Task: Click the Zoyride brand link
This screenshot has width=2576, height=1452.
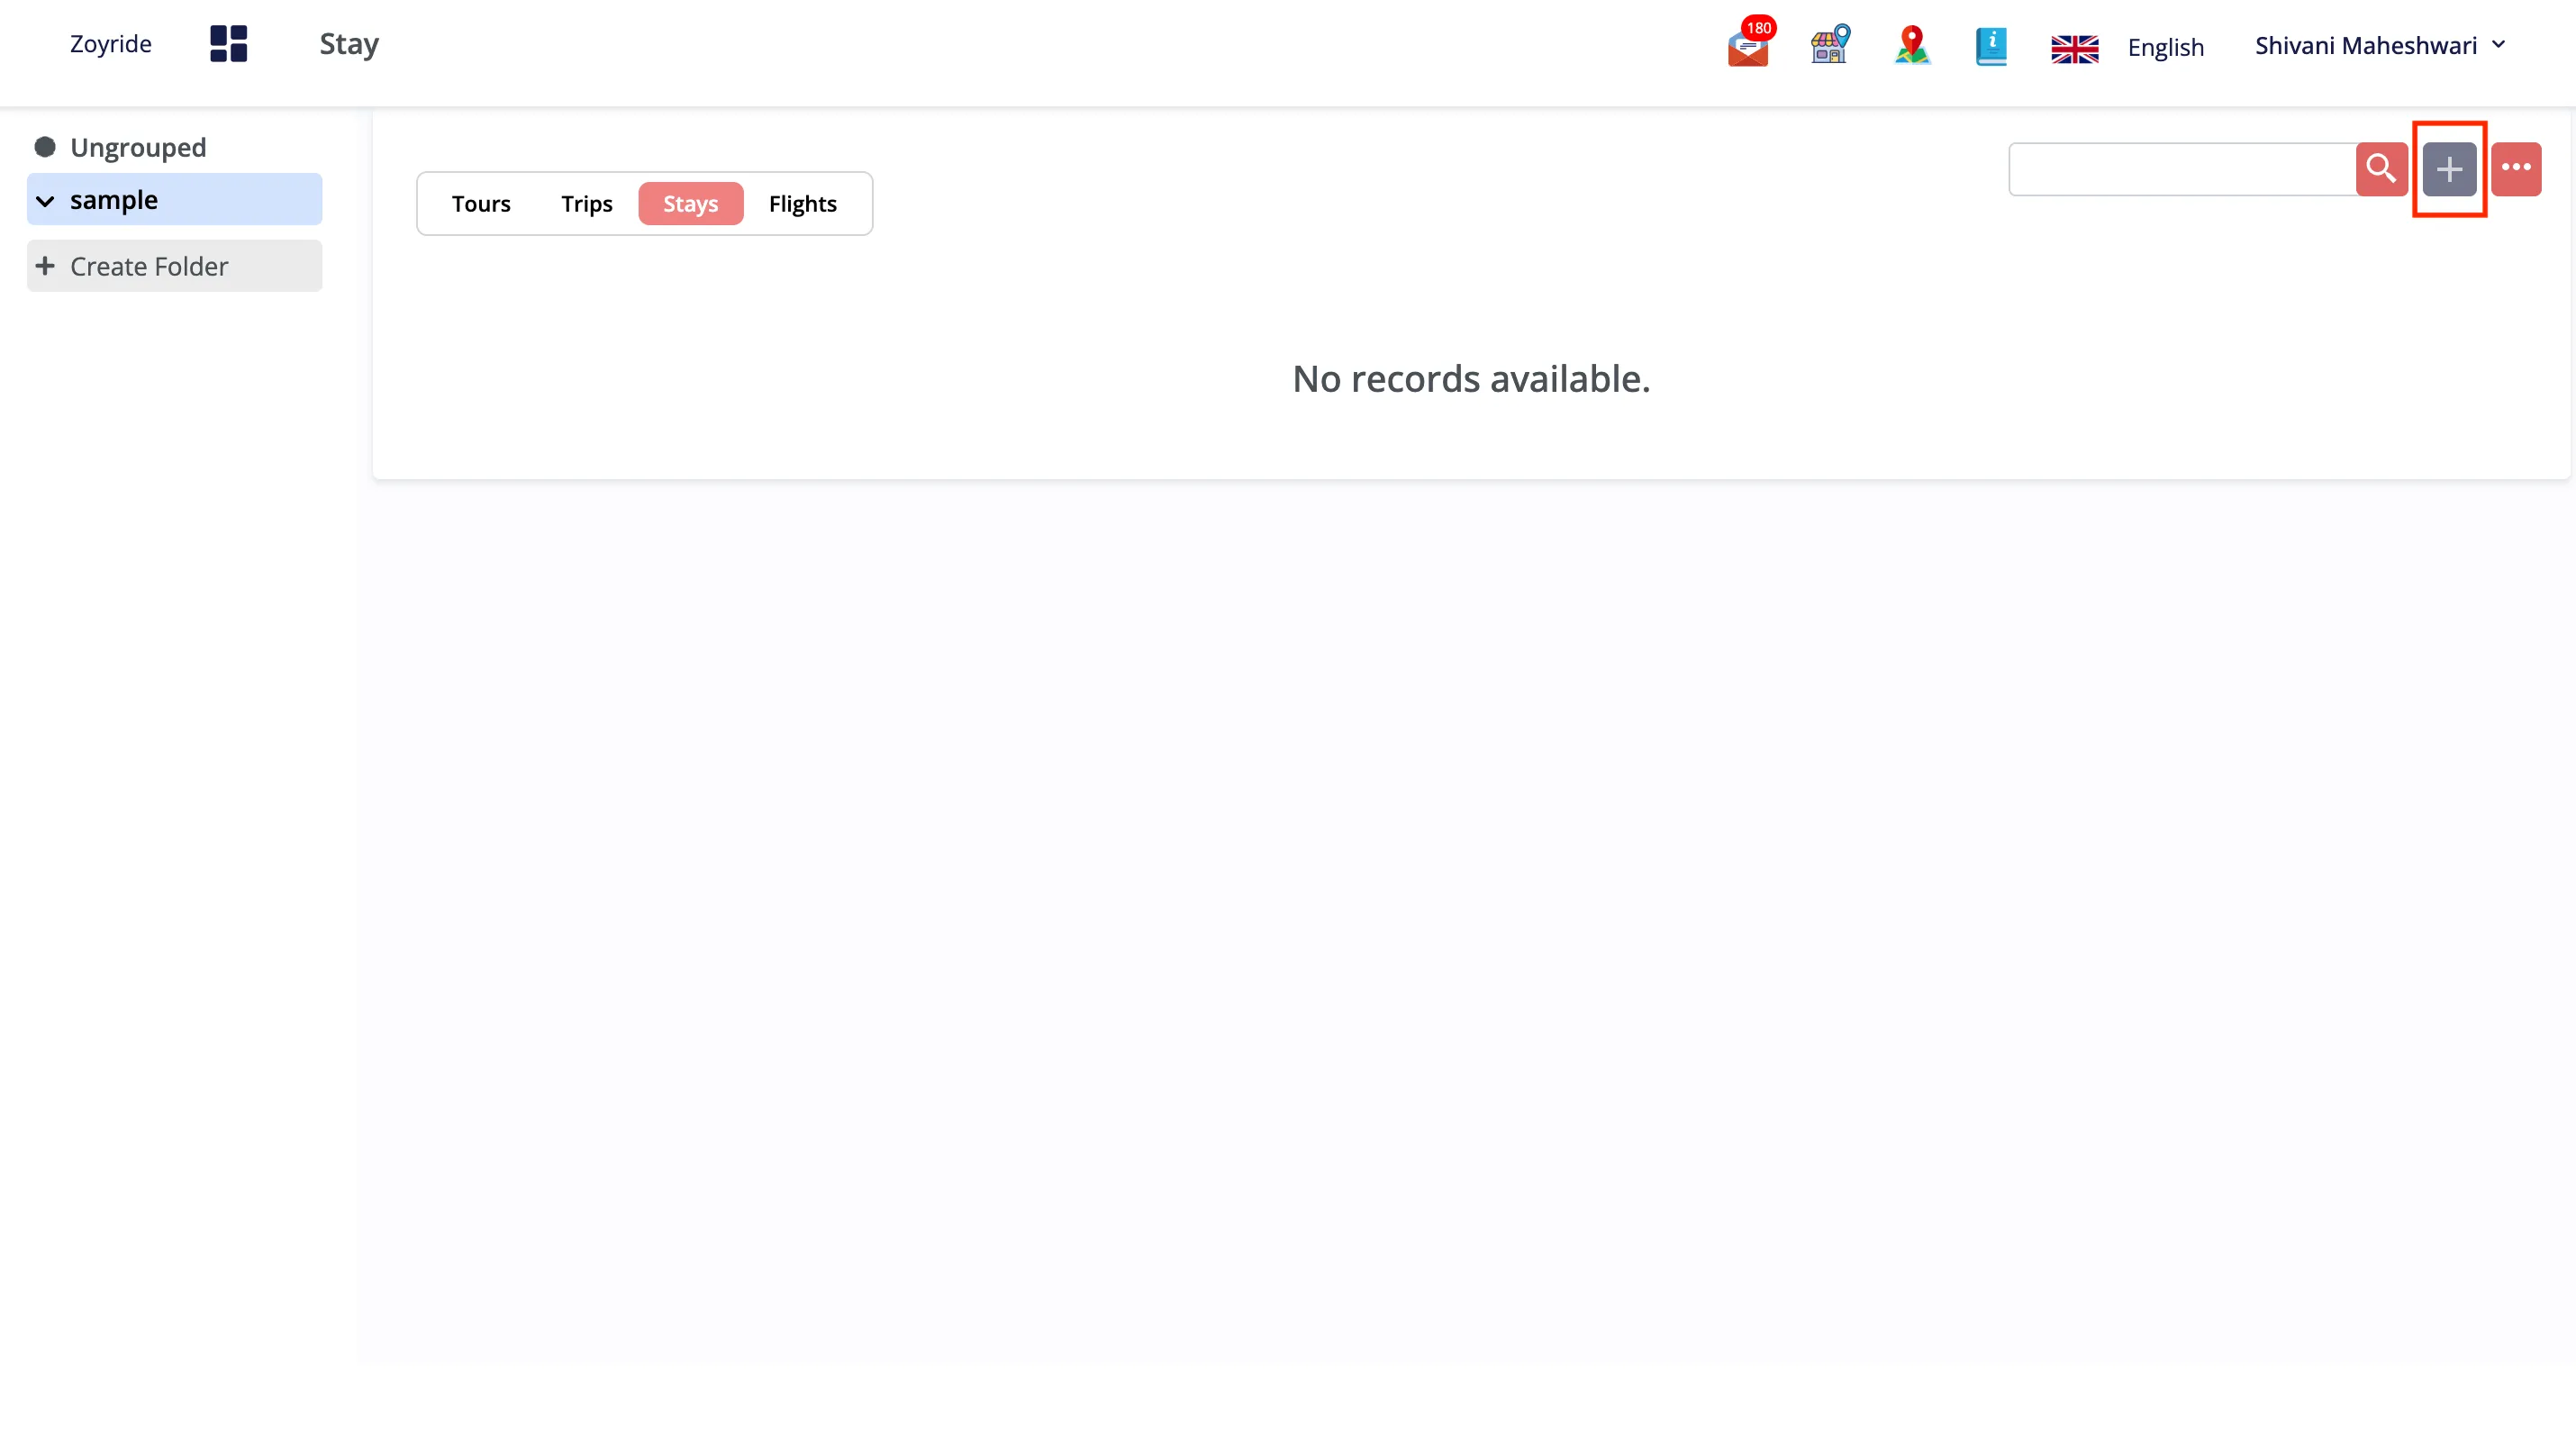Action: click(x=111, y=44)
